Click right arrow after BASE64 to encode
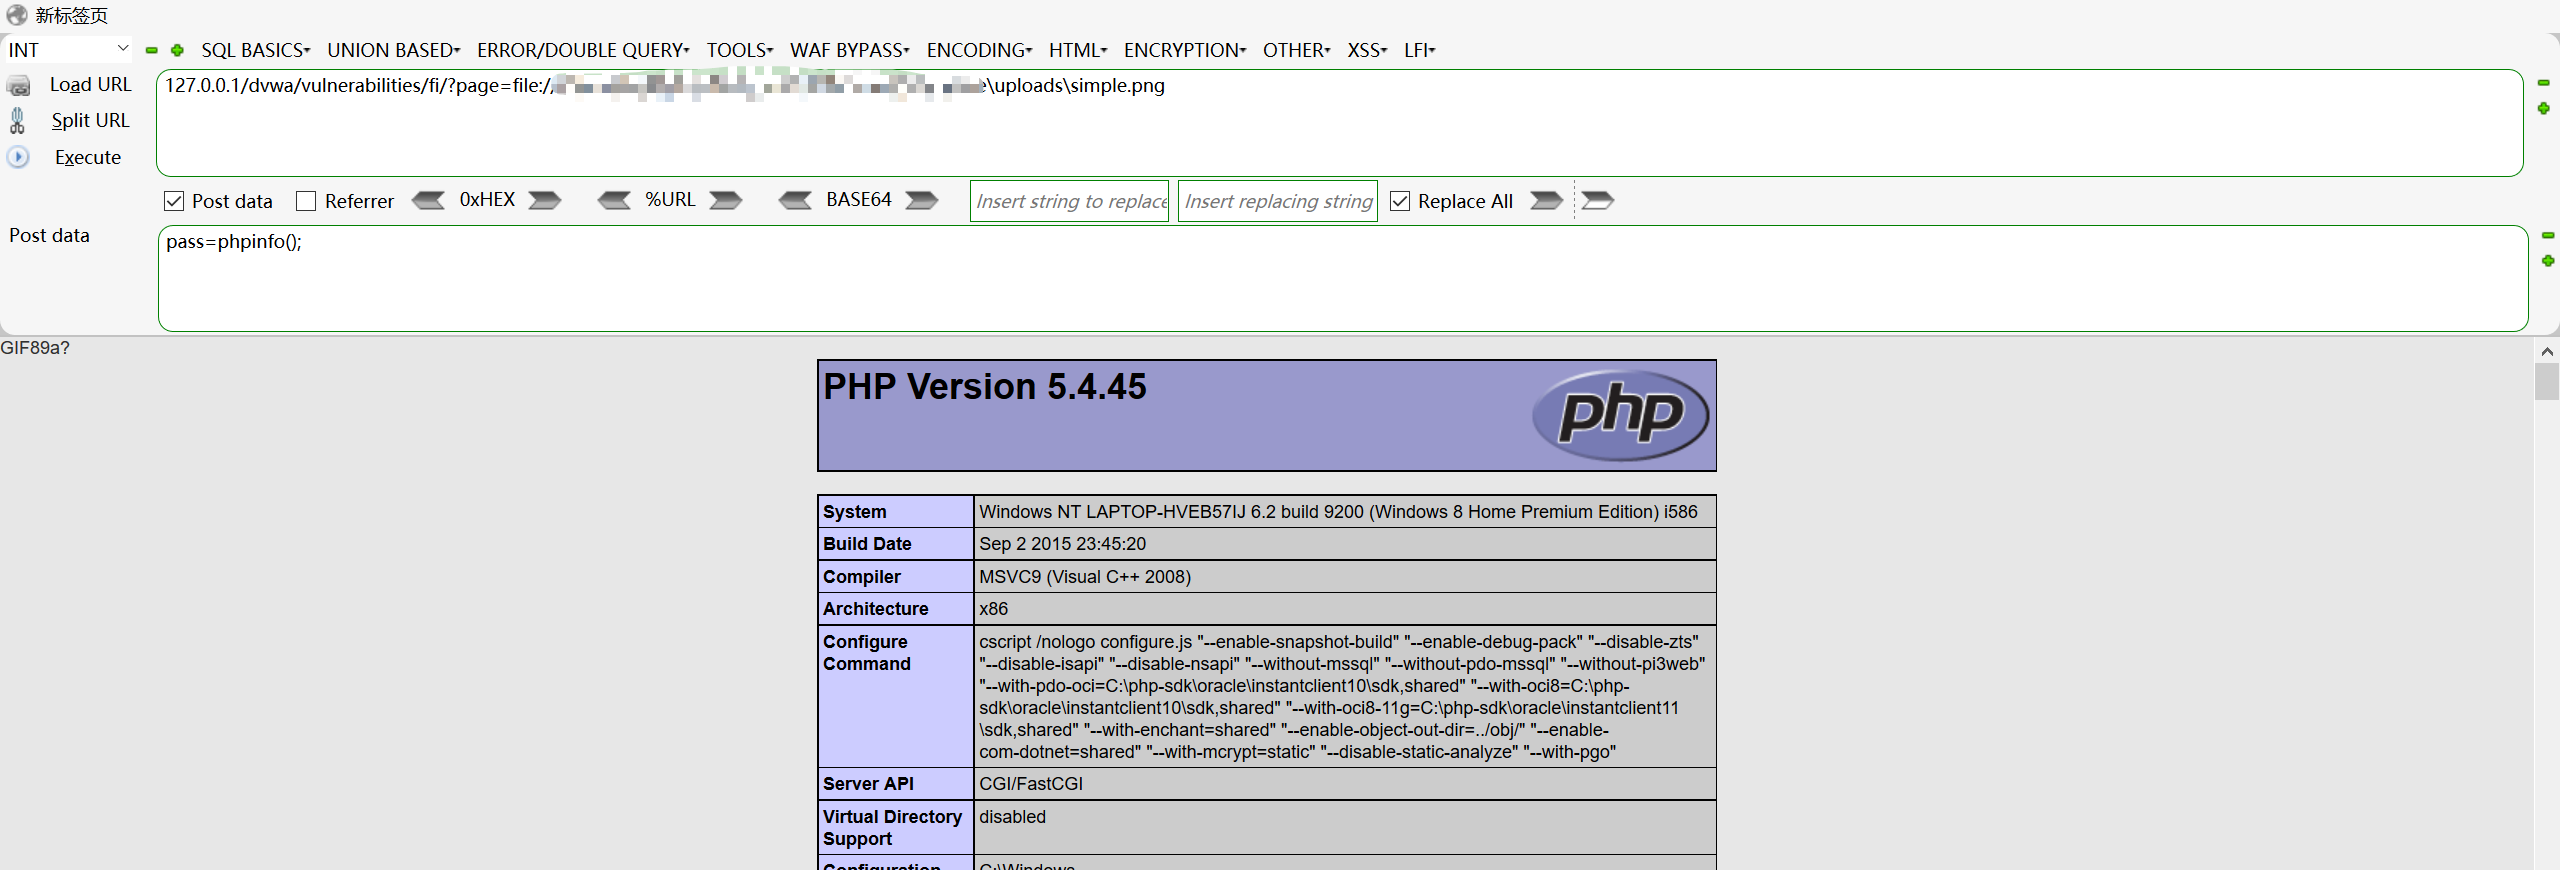 tap(922, 200)
